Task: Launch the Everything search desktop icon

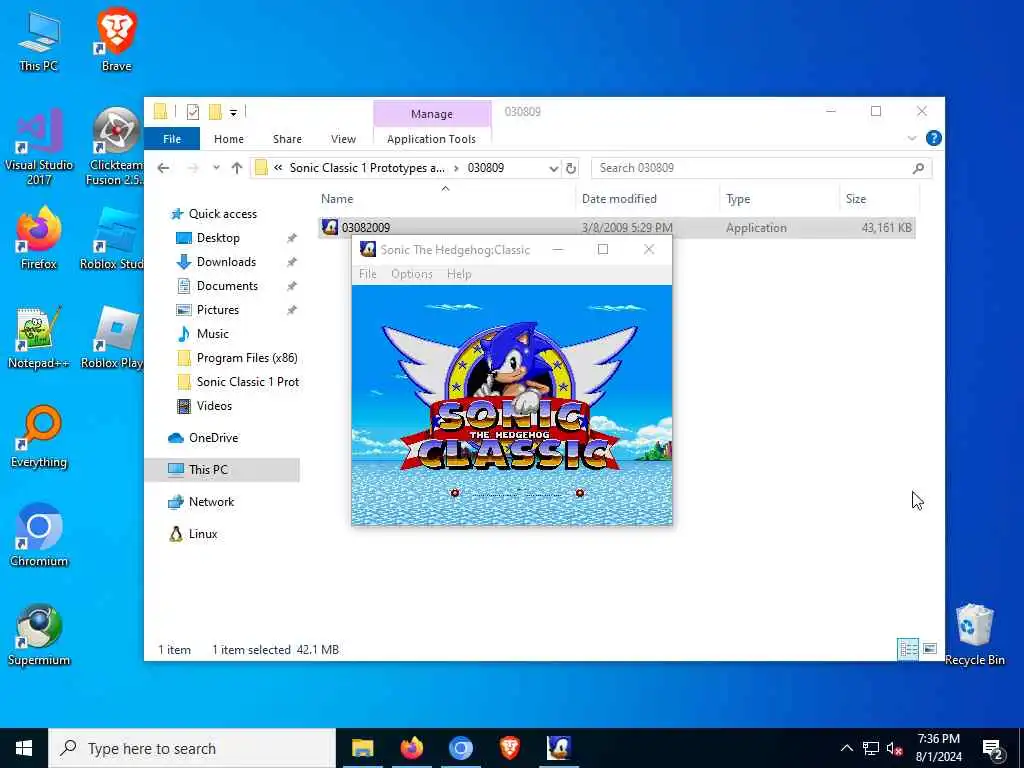Action: click(39, 437)
